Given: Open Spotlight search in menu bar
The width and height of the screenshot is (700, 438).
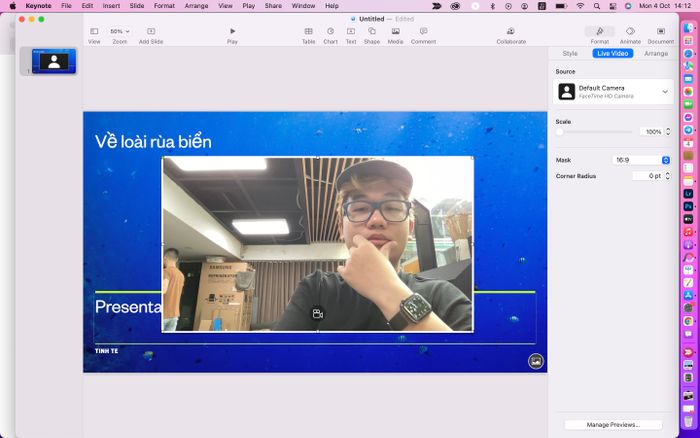Looking at the screenshot, I should pyautogui.click(x=597, y=6).
